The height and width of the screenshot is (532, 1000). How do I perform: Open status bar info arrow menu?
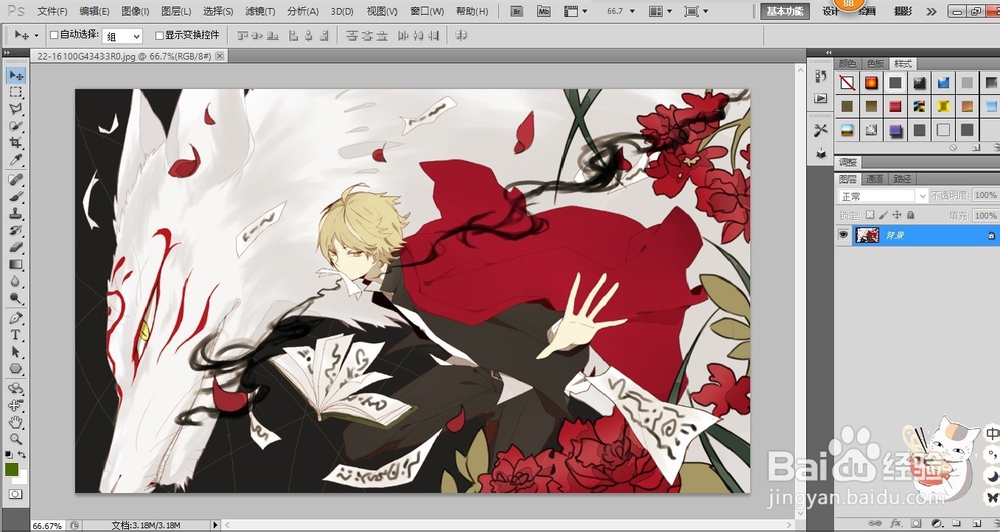click(x=215, y=525)
